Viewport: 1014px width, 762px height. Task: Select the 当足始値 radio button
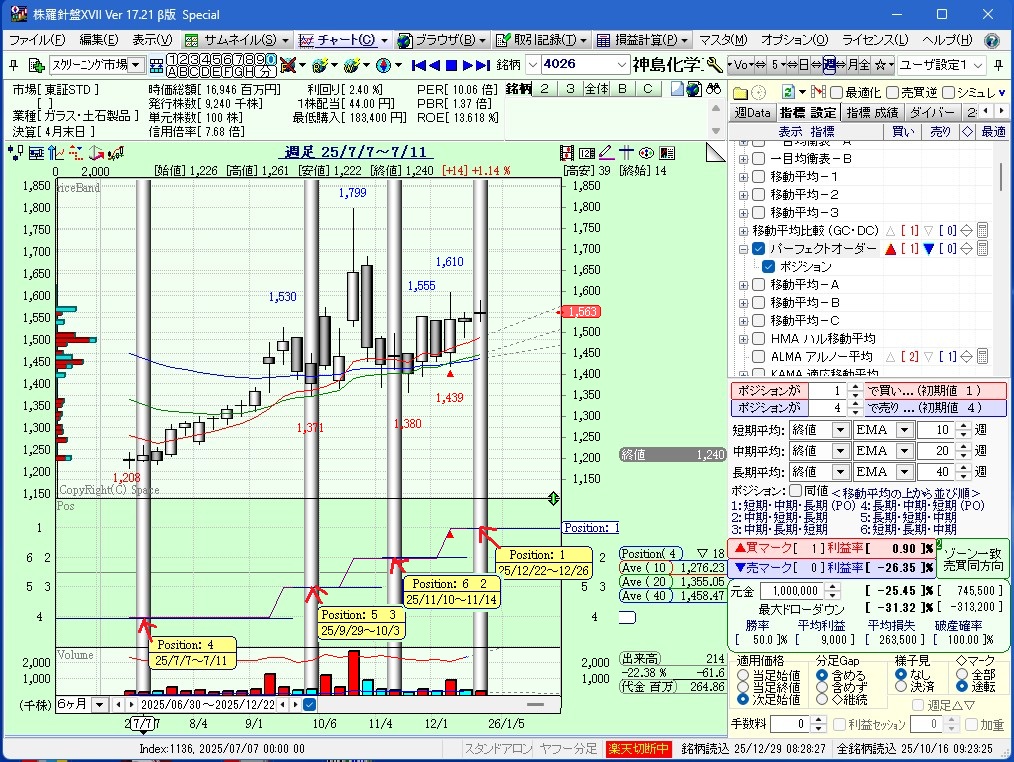(742, 675)
